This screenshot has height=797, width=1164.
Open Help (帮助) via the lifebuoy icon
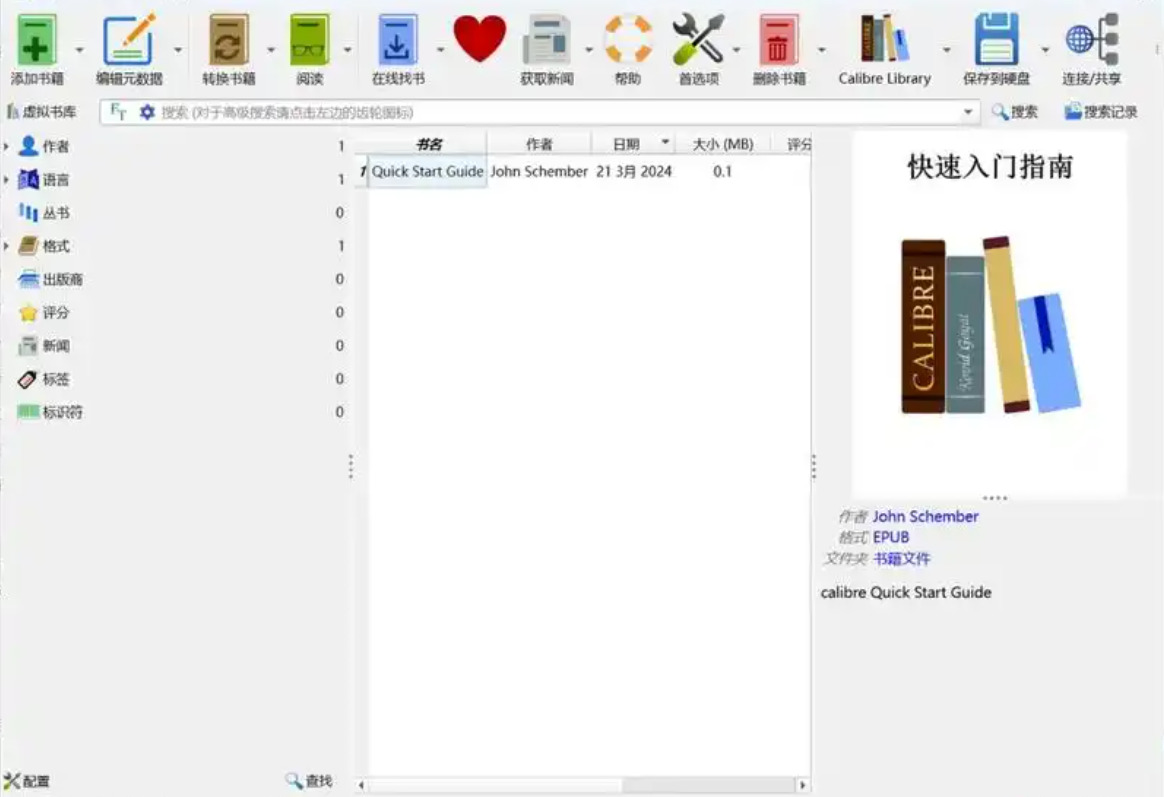(628, 40)
